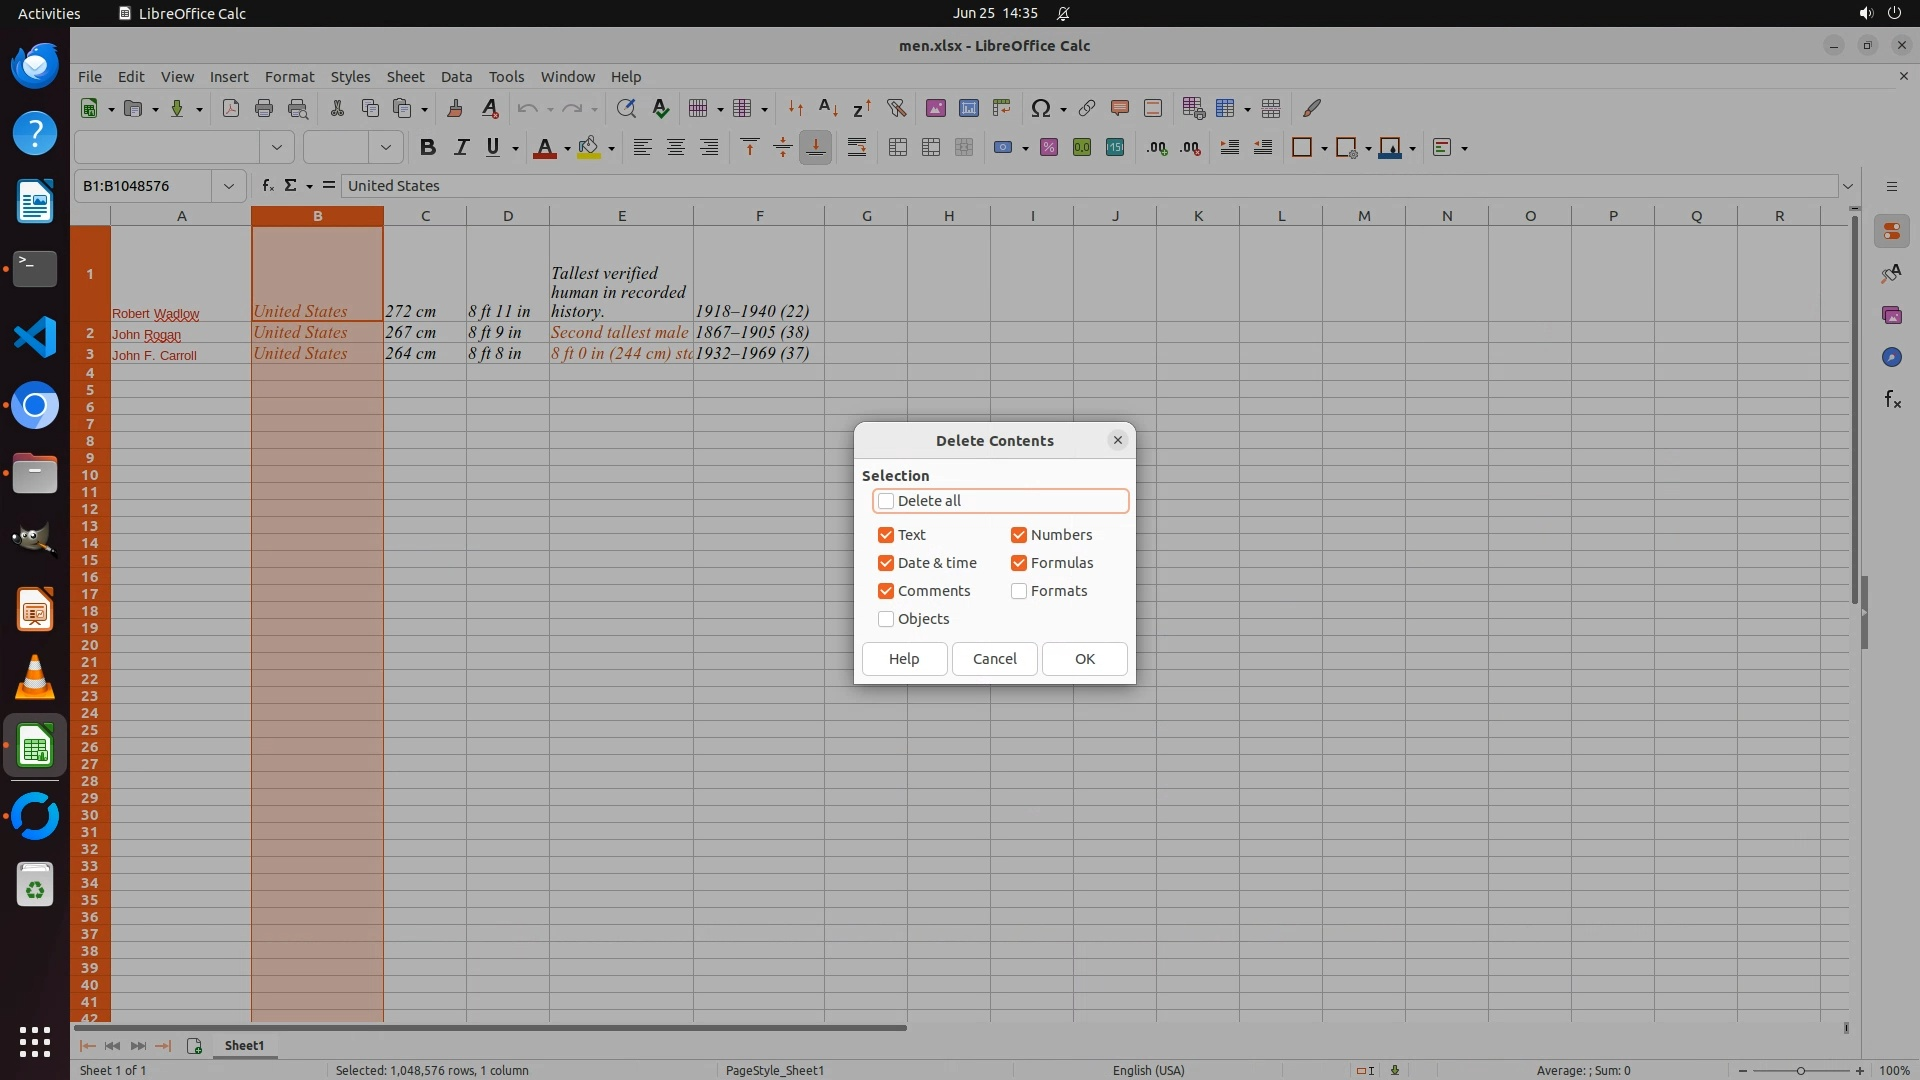Viewport: 1920px width, 1080px height.
Task: Click the Insert Special Character omega icon
Action: pos(1040,108)
